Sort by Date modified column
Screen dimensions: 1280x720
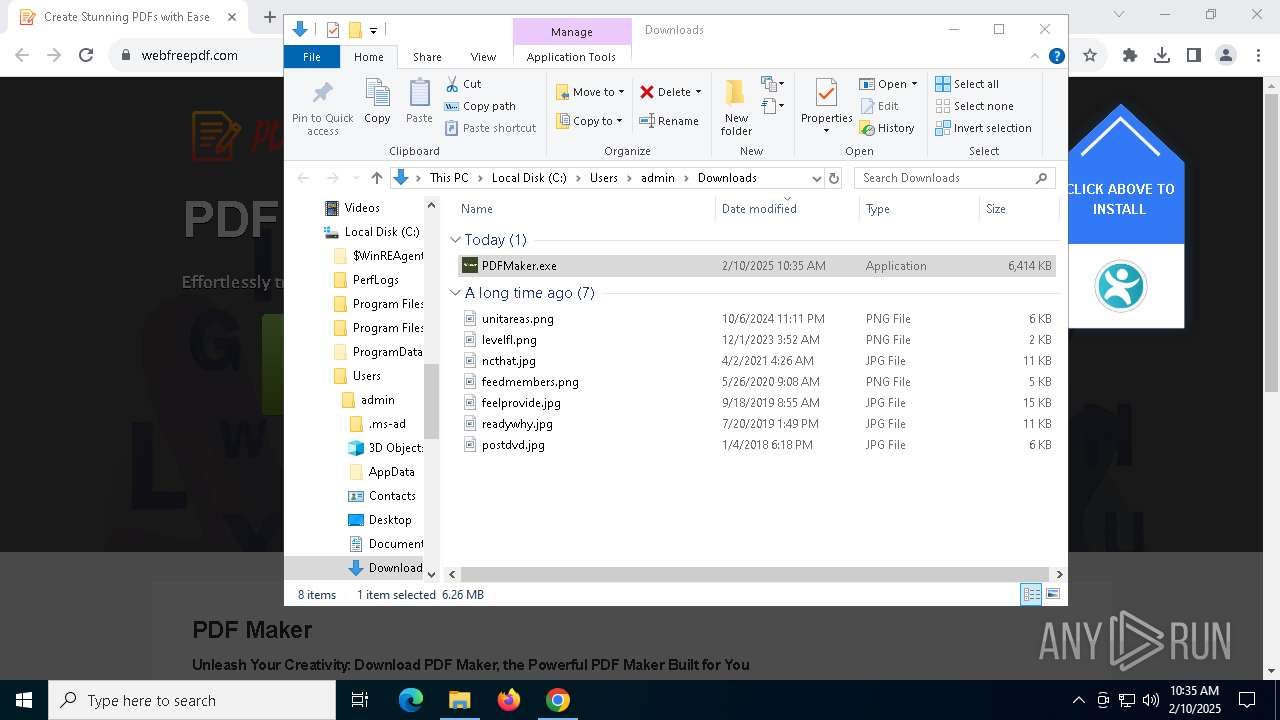click(787, 209)
